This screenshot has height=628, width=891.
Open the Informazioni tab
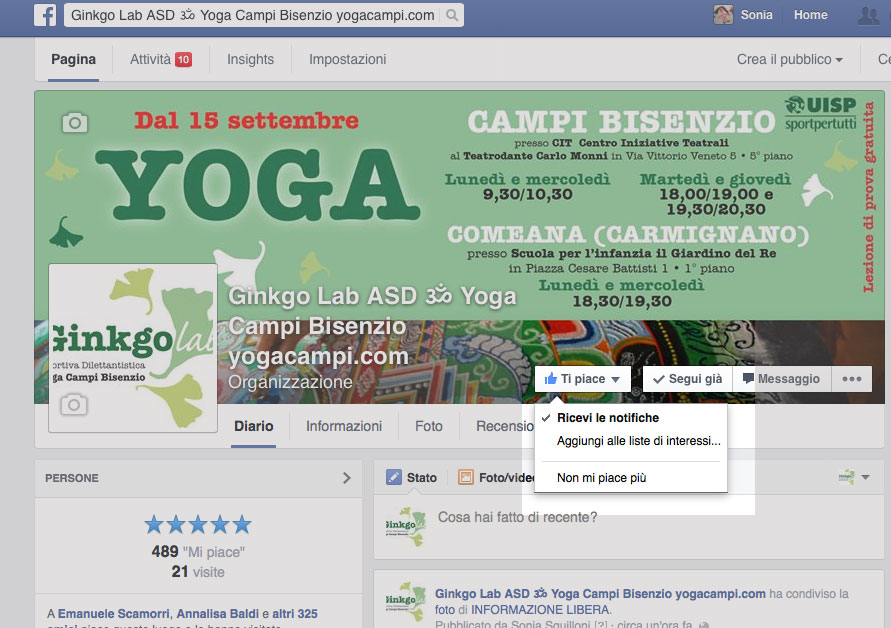343,426
